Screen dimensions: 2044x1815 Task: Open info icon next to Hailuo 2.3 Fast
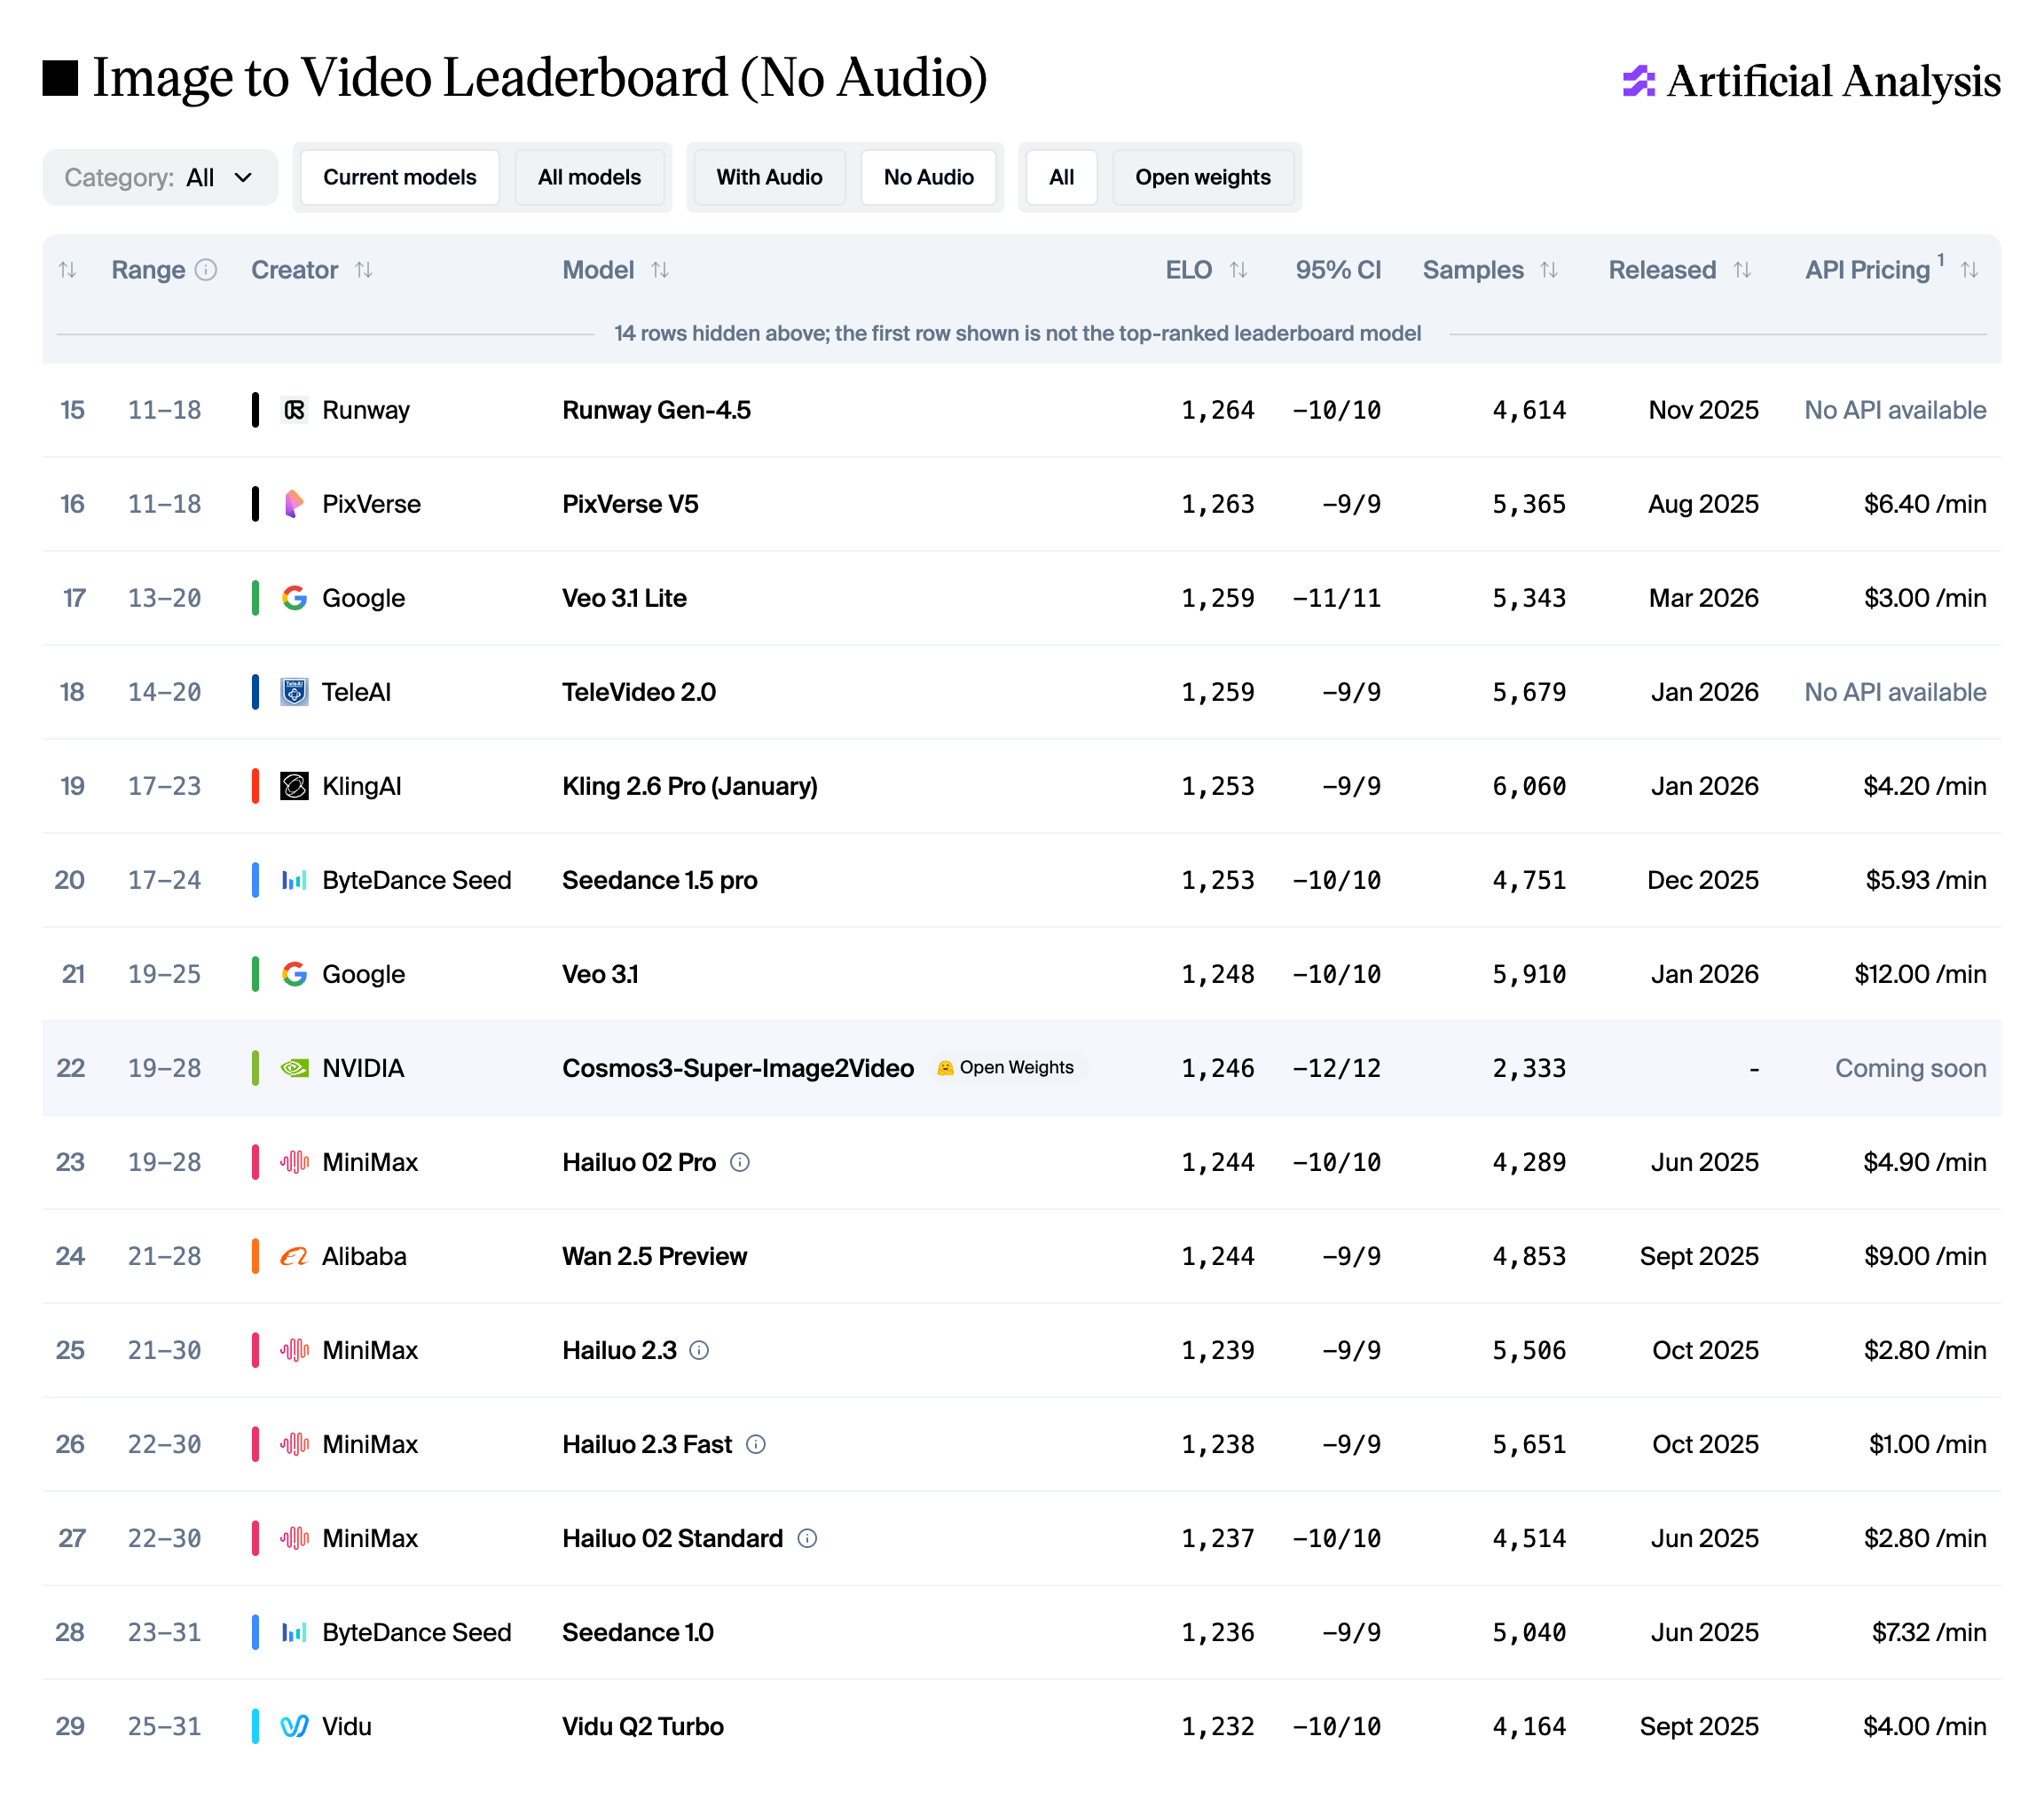(x=756, y=1444)
